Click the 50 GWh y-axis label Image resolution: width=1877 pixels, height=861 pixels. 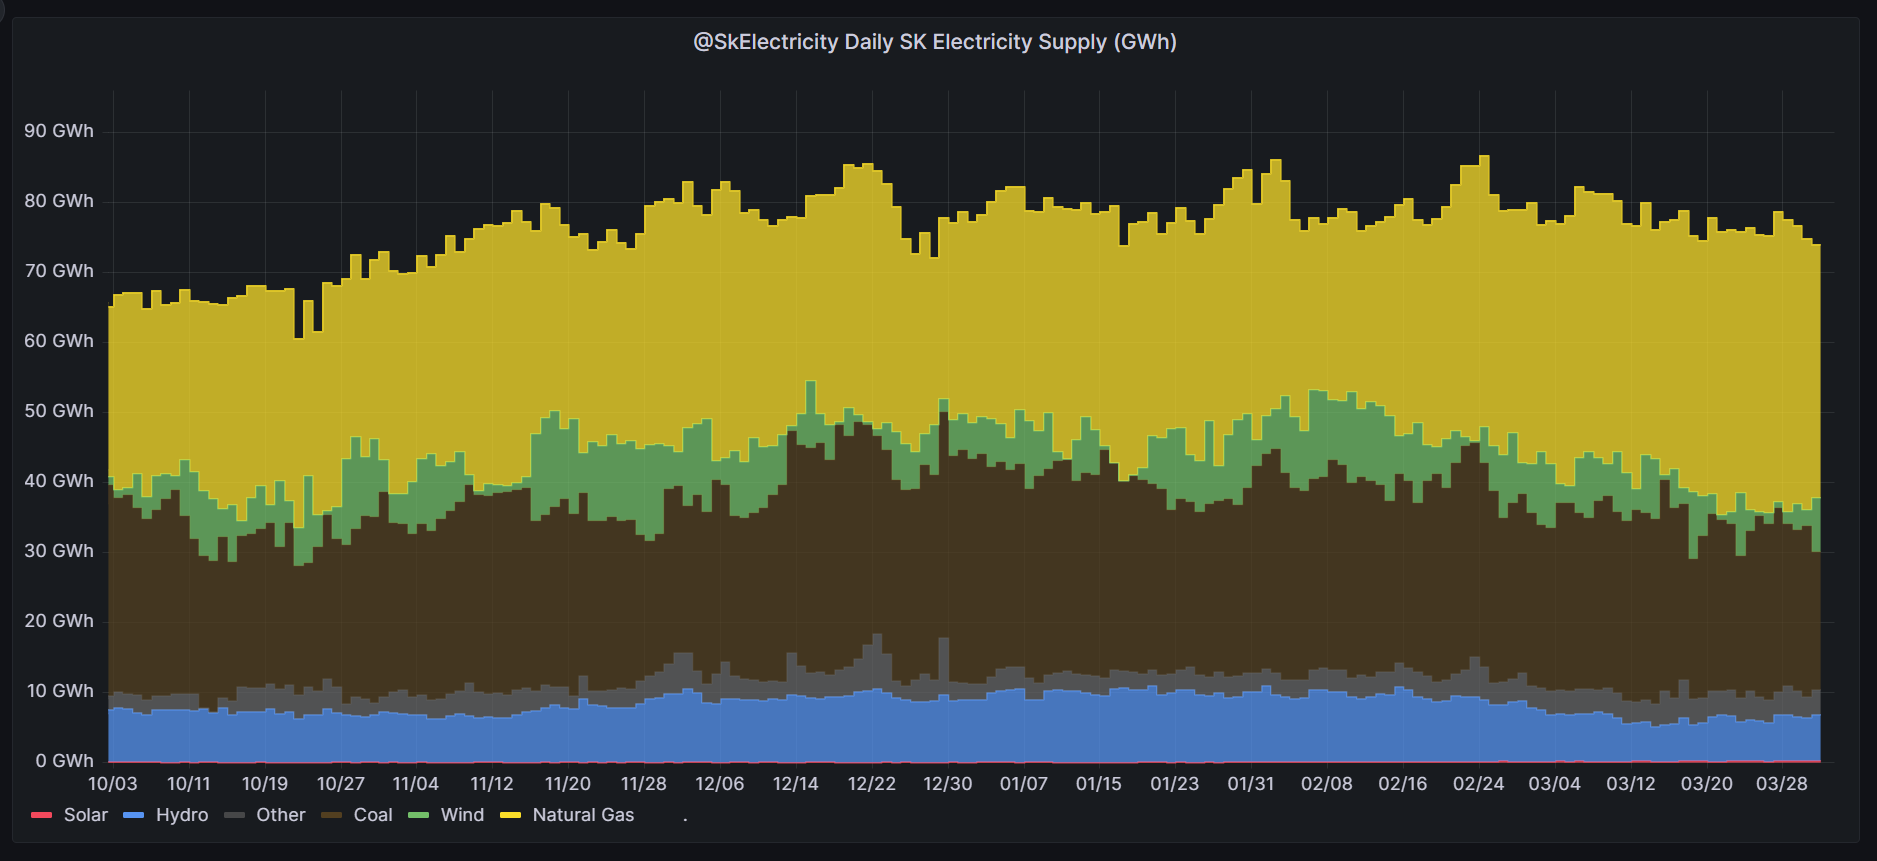59,411
